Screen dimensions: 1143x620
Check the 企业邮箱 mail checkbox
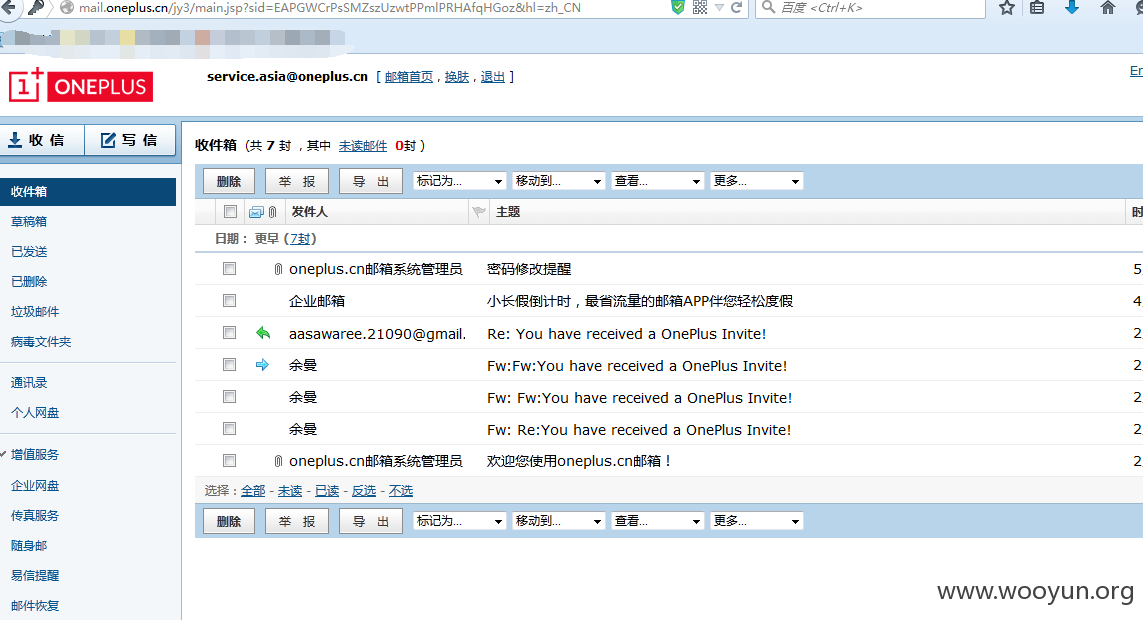[x=230, y=300]
